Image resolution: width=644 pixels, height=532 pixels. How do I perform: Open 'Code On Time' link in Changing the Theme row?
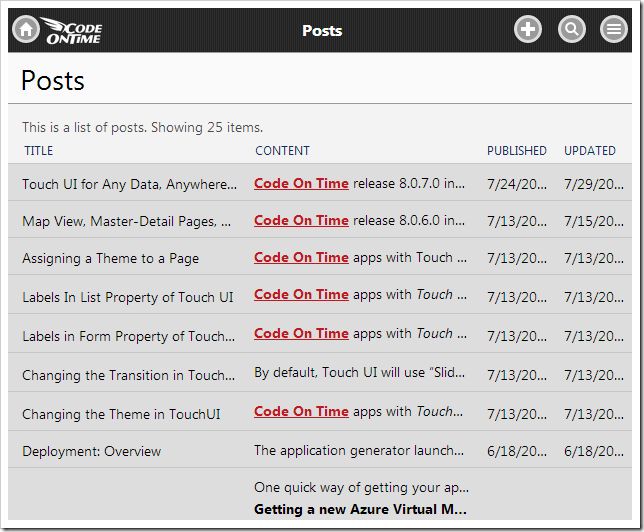pos(301,412)
